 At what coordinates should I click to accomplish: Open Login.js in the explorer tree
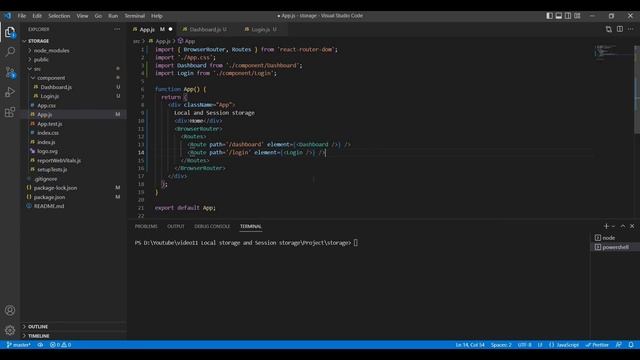click(x=73, y=96)
